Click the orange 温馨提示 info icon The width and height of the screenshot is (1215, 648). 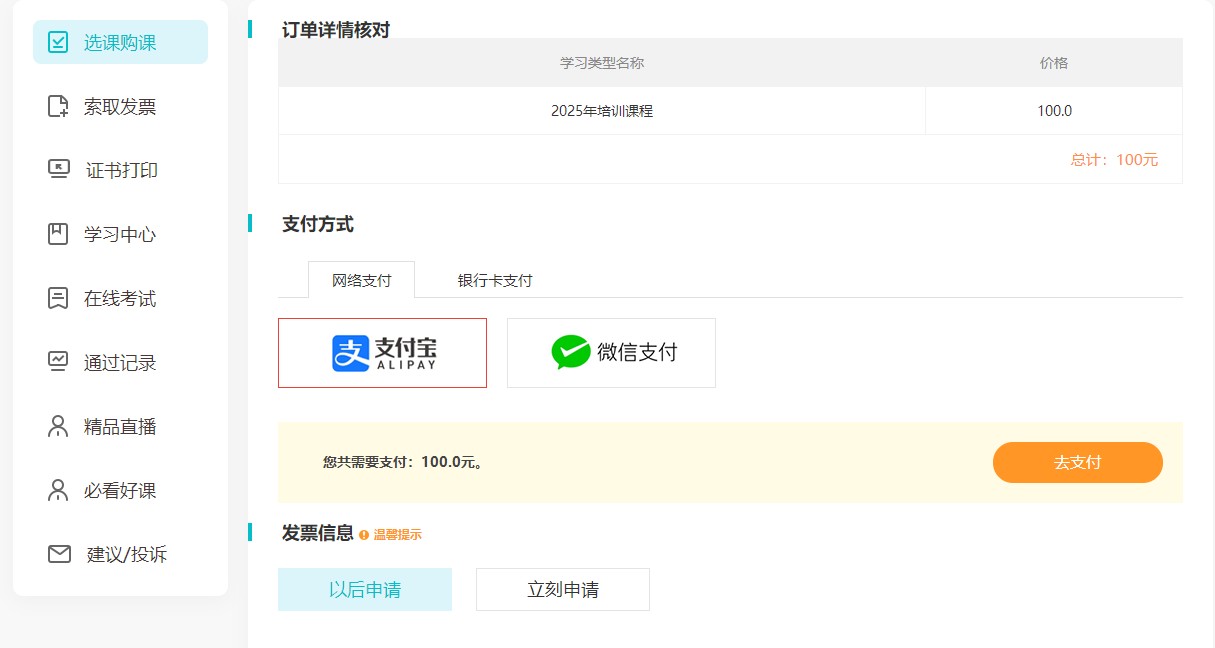point(364,535)
